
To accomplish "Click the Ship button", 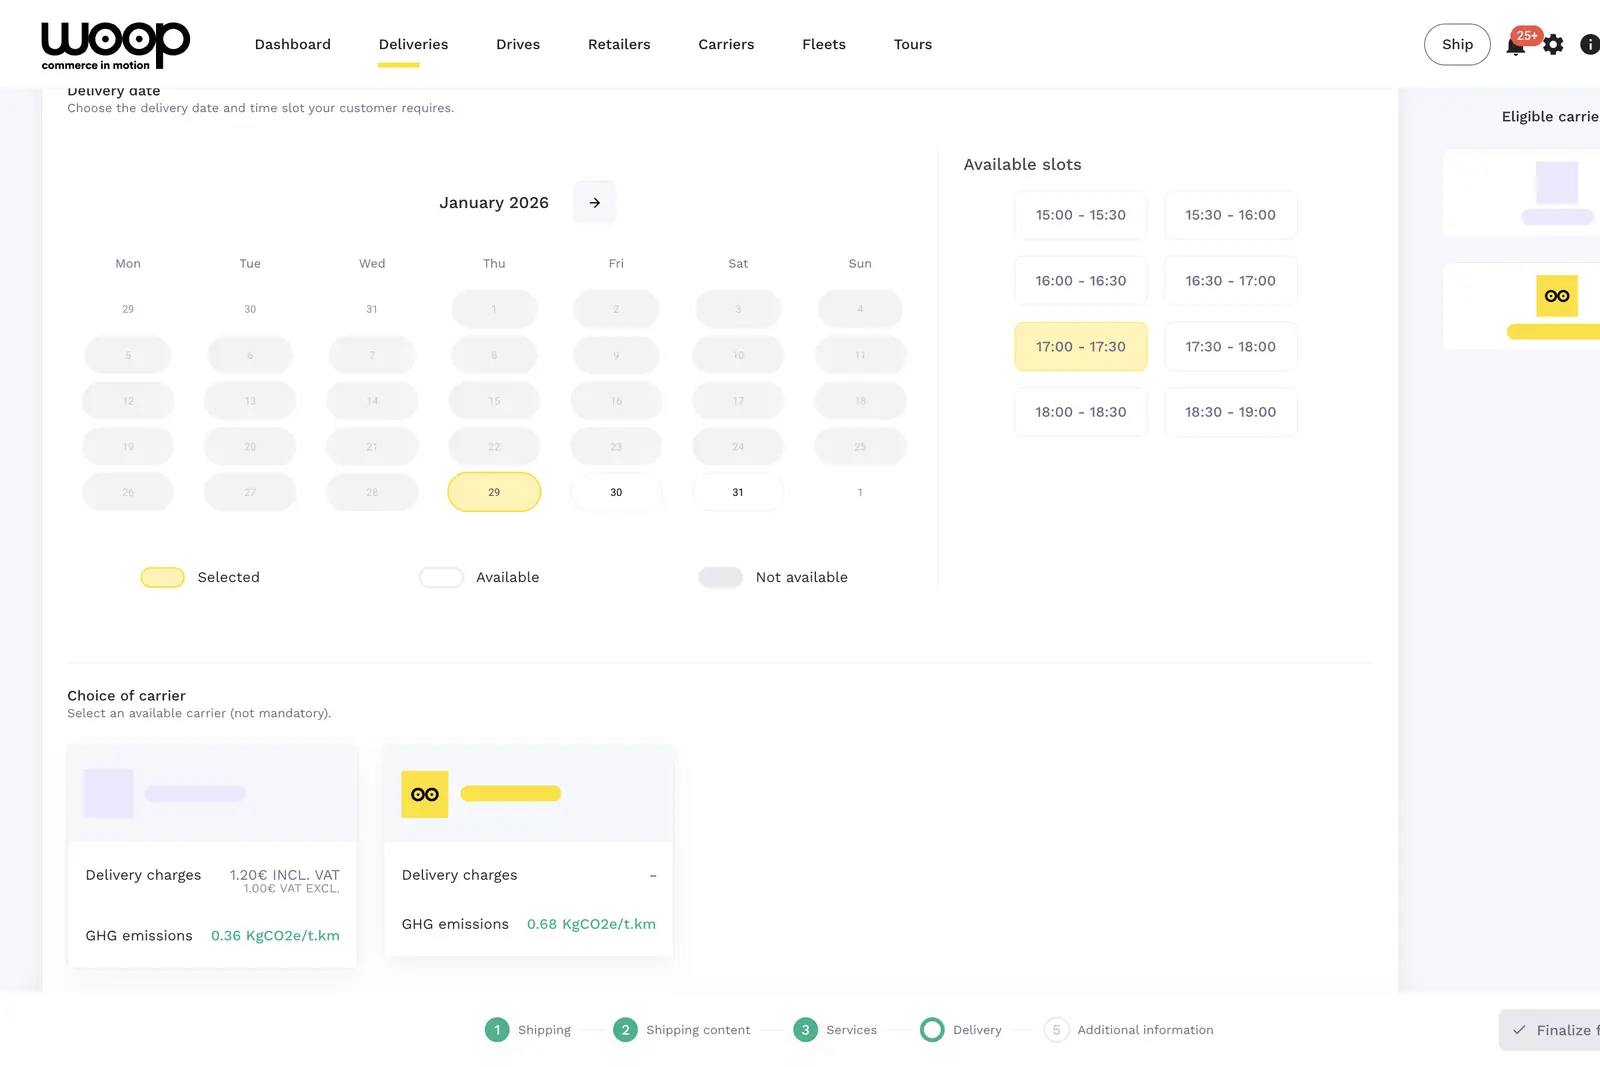I will (x=1457, y=45).
